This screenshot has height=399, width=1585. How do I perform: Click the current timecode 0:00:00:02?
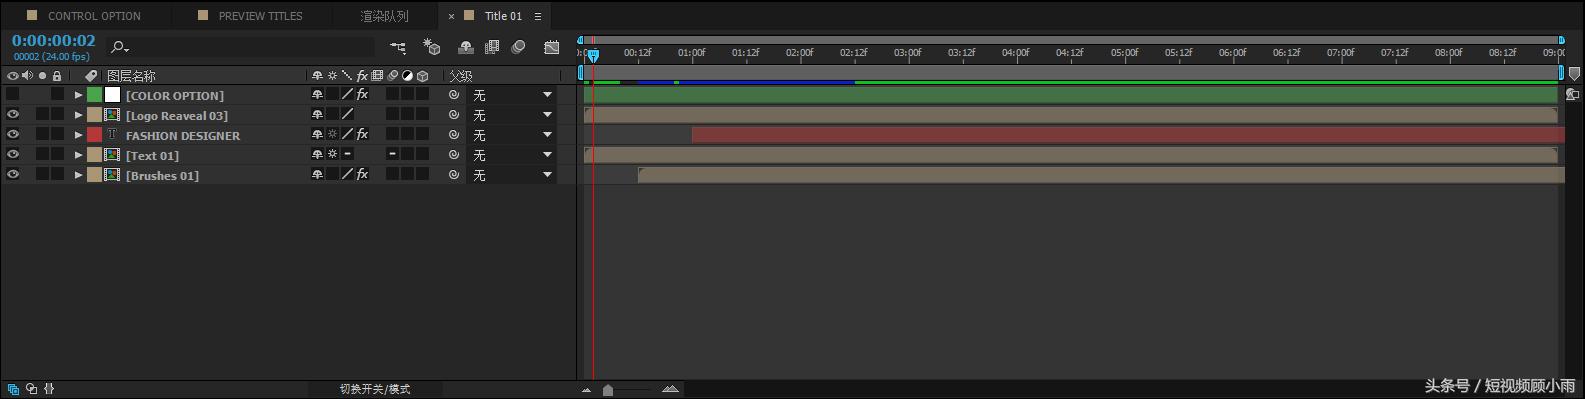tap(54, 41)
